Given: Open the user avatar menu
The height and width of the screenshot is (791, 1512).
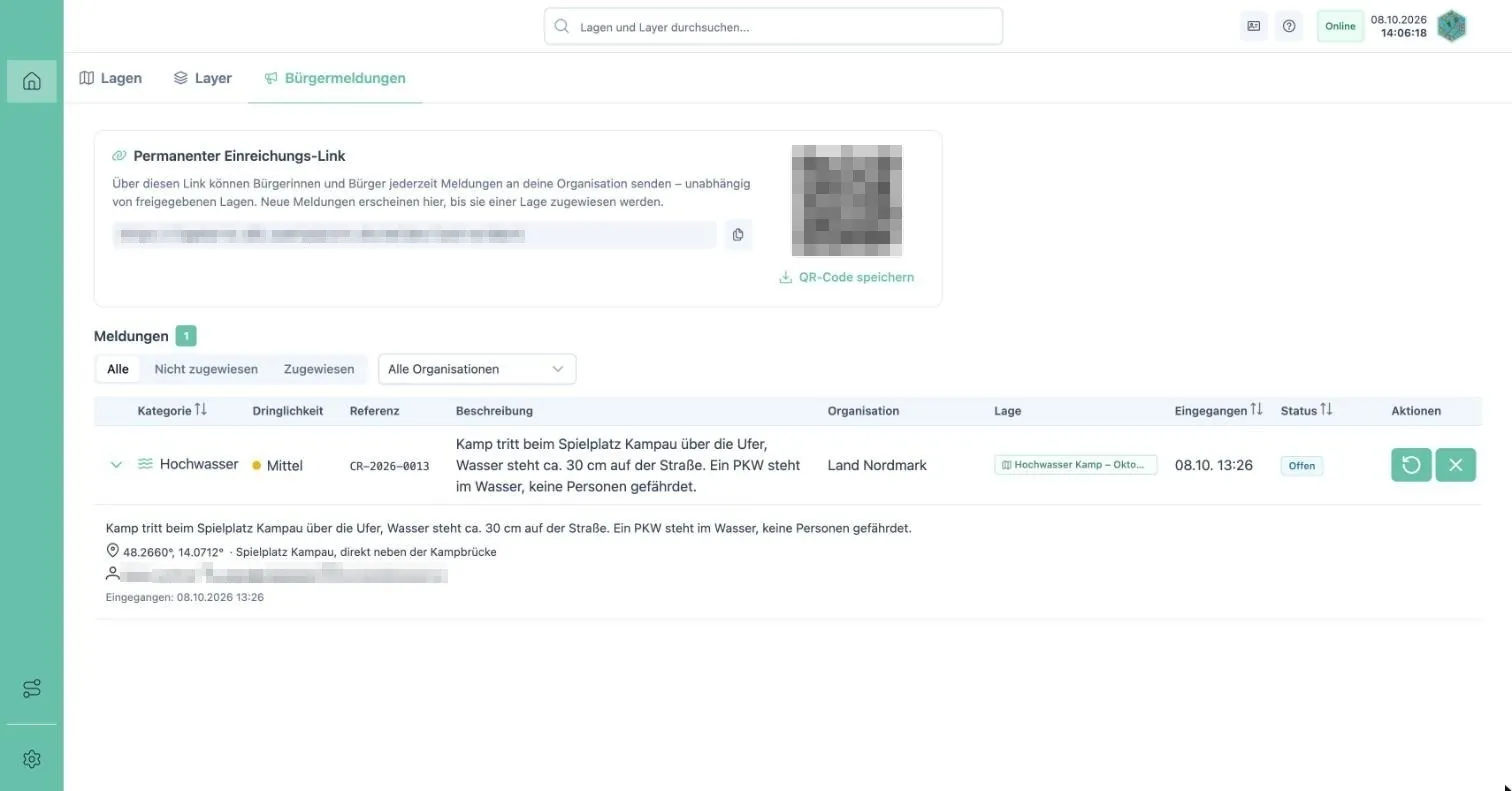Looking at the screenshot, I should tap(1451, 26).
